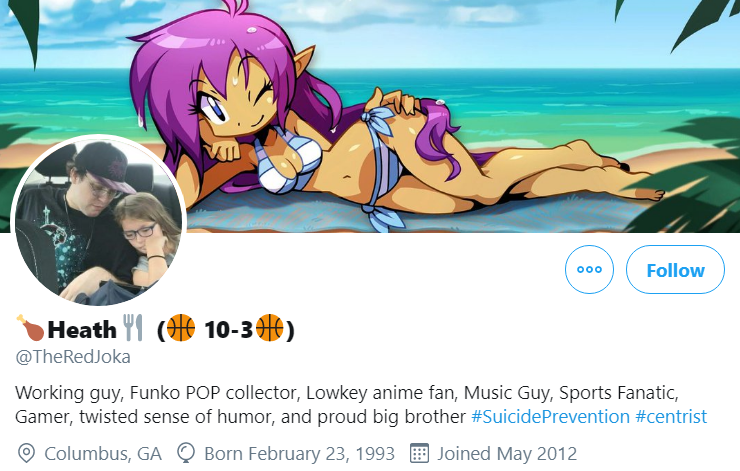Click the Columbus, GA location text
The image size is (740, 471).
tap(103, 454)
